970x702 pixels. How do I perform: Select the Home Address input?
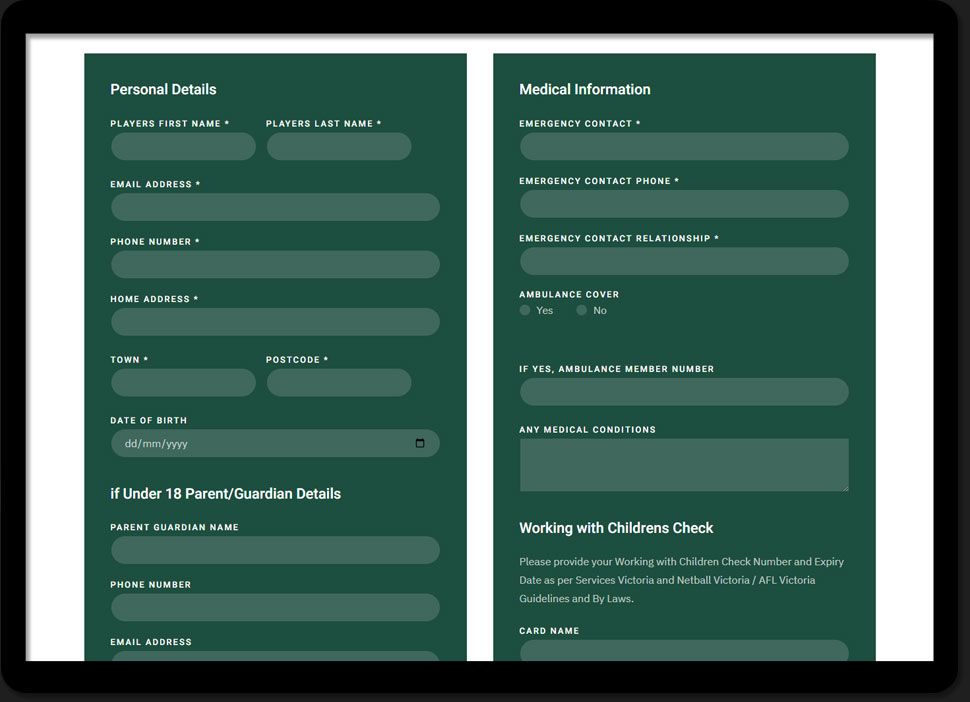275,322
